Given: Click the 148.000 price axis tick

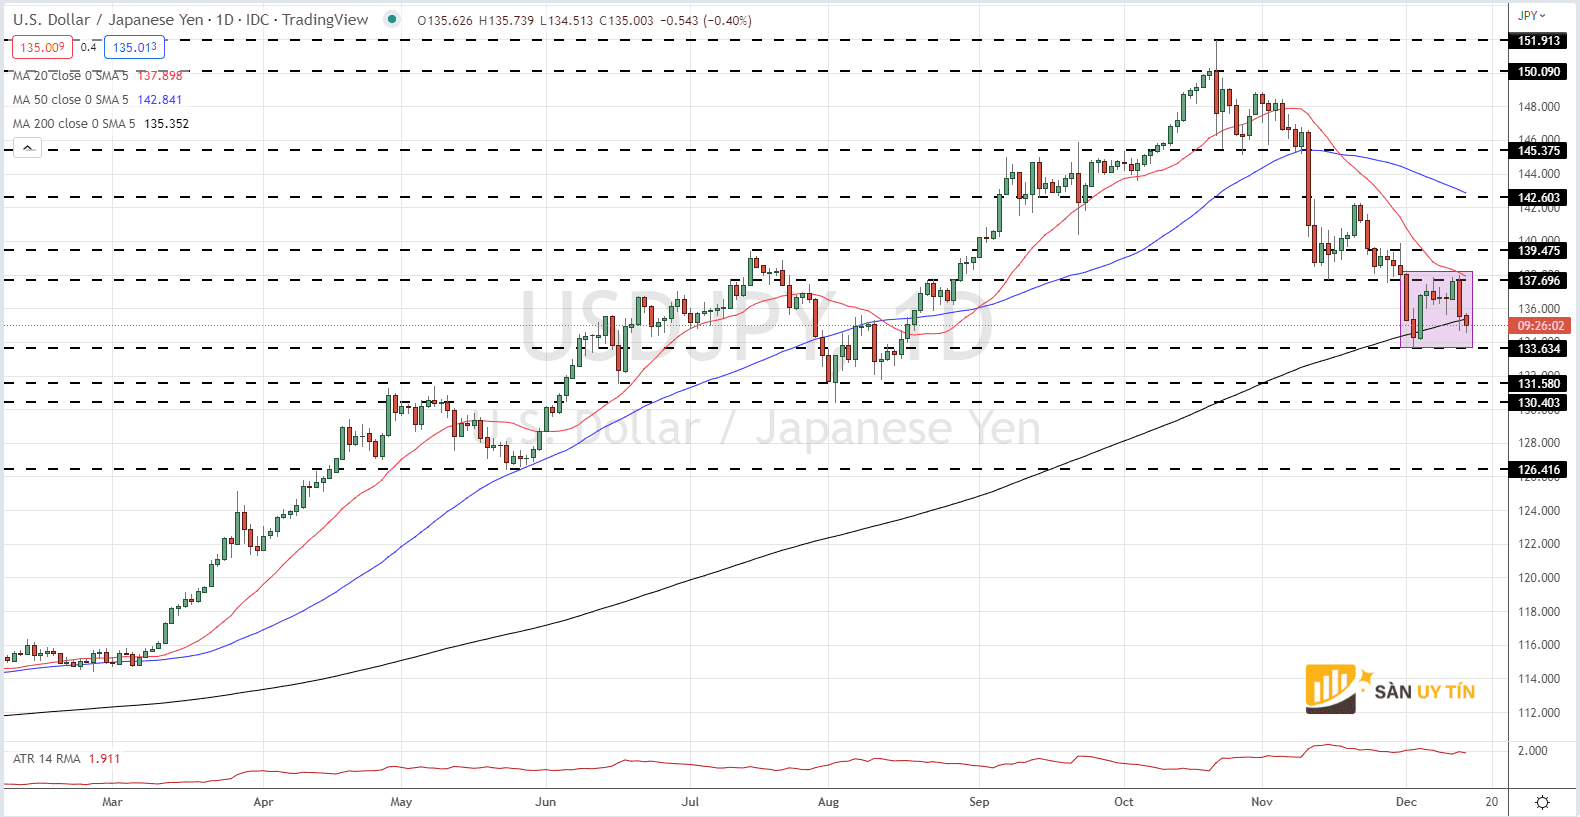Looking at the screenshot, I should [x=1539, y=107].
